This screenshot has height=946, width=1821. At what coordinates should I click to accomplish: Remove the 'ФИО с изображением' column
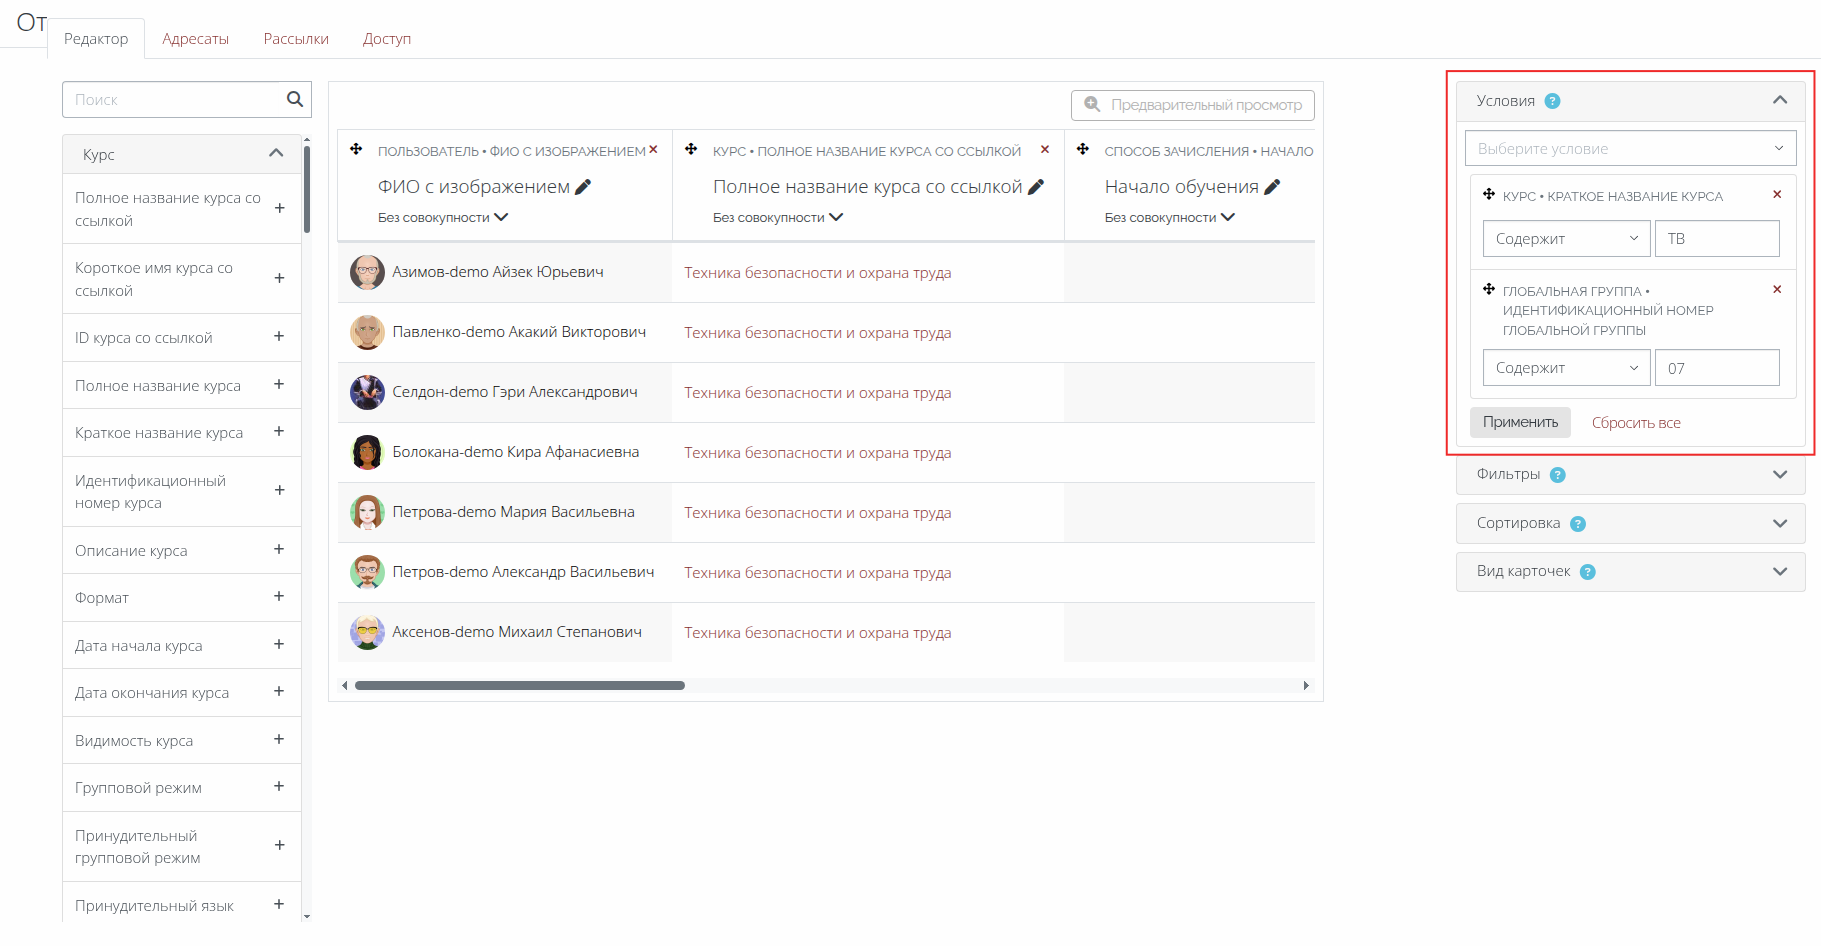click(653, 150)
